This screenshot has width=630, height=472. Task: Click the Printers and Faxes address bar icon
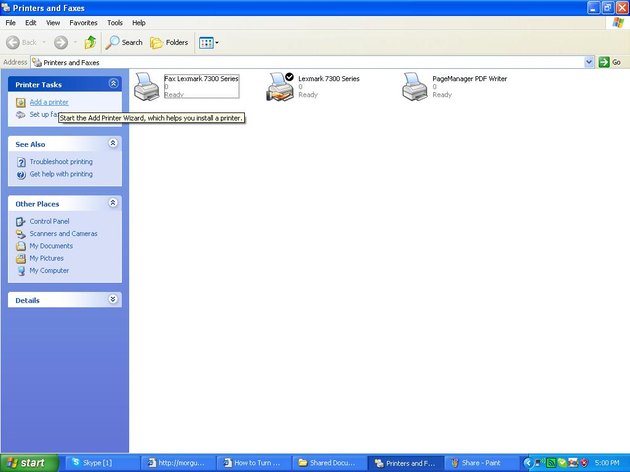point(37,62)
